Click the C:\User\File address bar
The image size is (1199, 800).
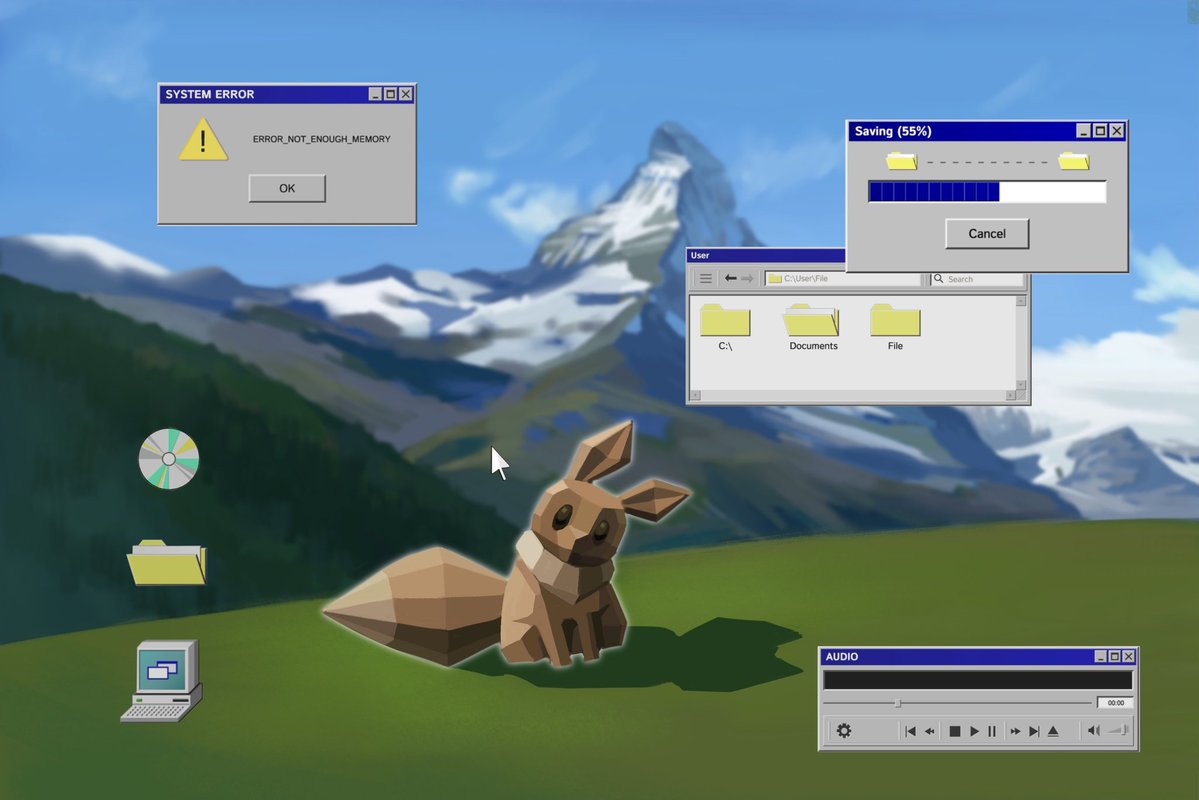coord(843,278)
